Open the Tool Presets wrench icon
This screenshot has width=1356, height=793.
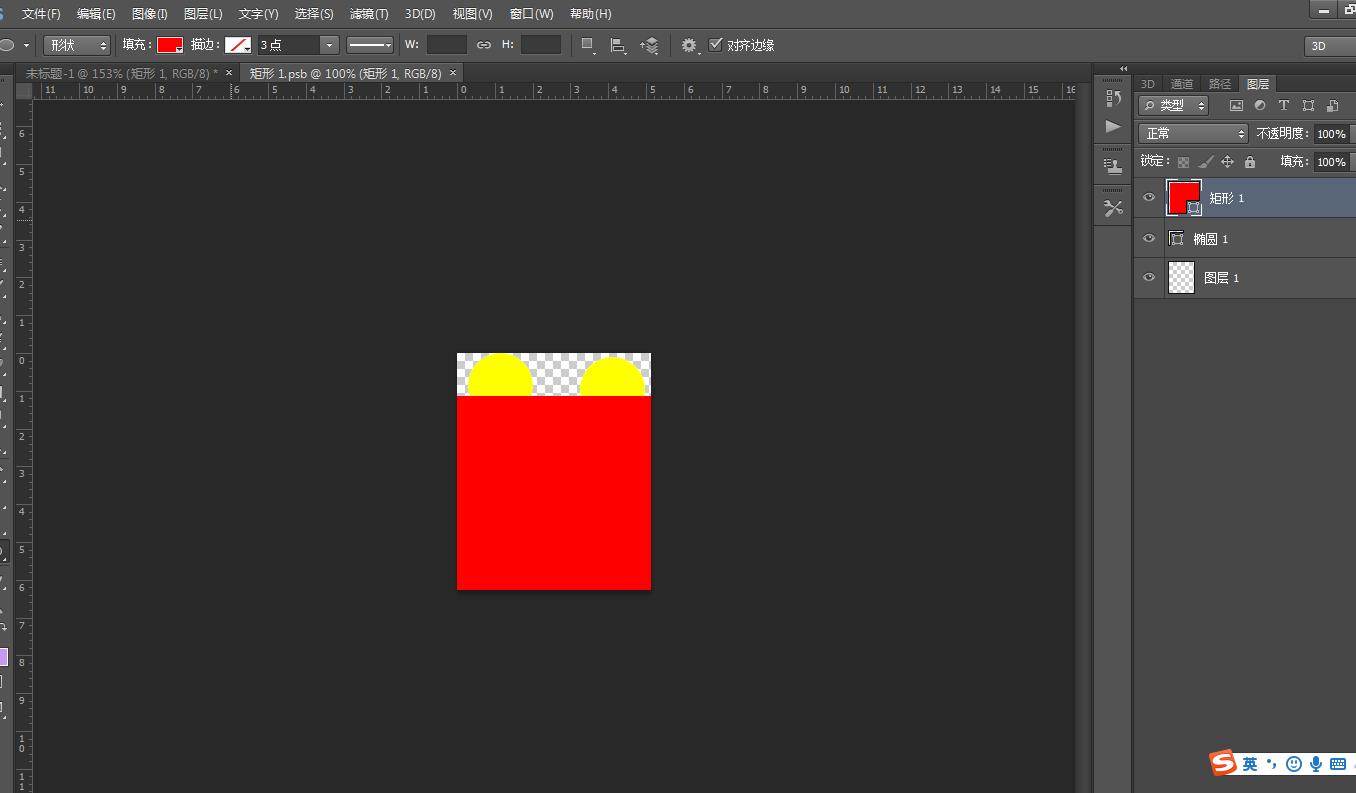(x=1113, y=208)
